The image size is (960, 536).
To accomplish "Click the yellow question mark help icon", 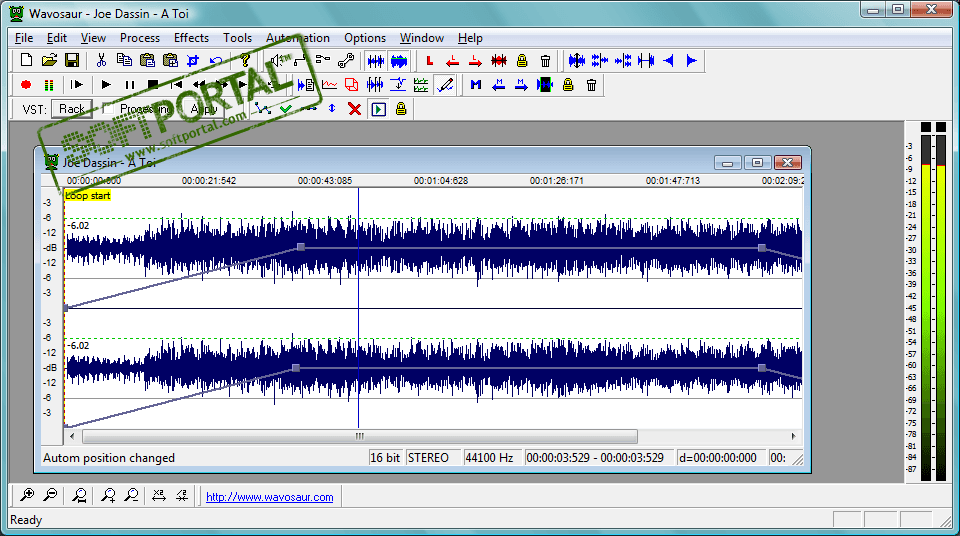I will pos(245,61).
